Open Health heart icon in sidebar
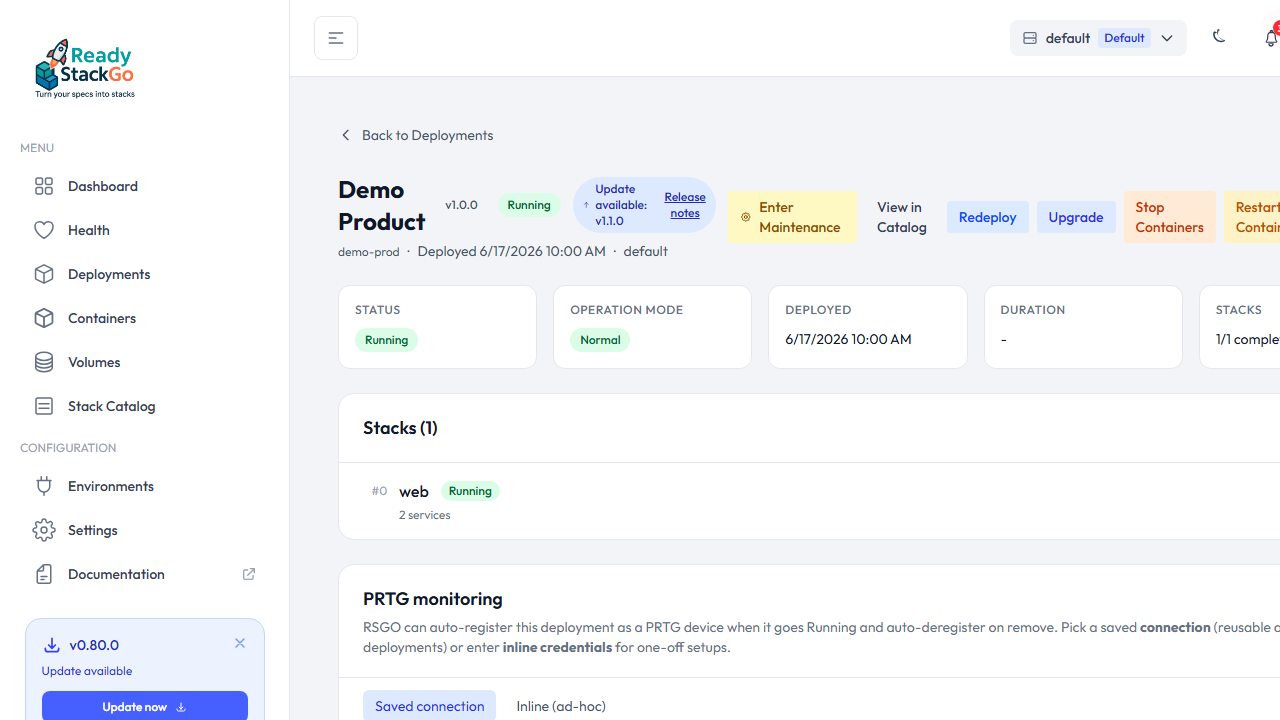1280x720 pixels. (44, 230)
